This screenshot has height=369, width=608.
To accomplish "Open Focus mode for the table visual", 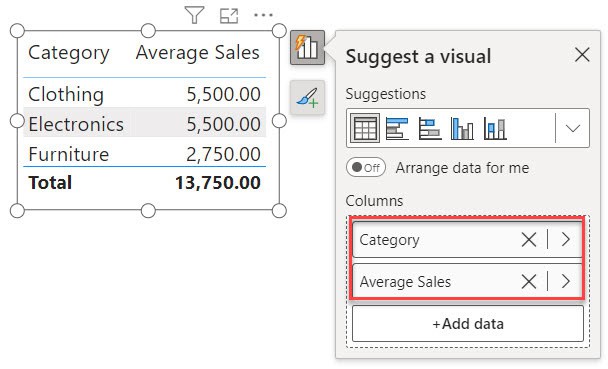I will pos(229,16).
